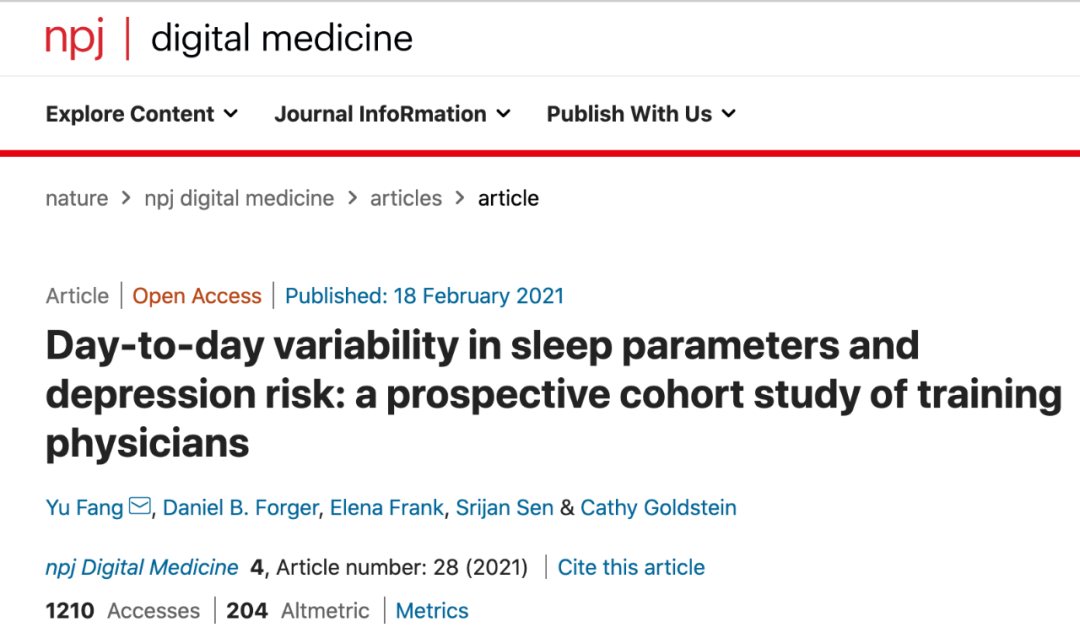
Task: Open npj digital medicine breadcrumb link
Action: point(239,198)
